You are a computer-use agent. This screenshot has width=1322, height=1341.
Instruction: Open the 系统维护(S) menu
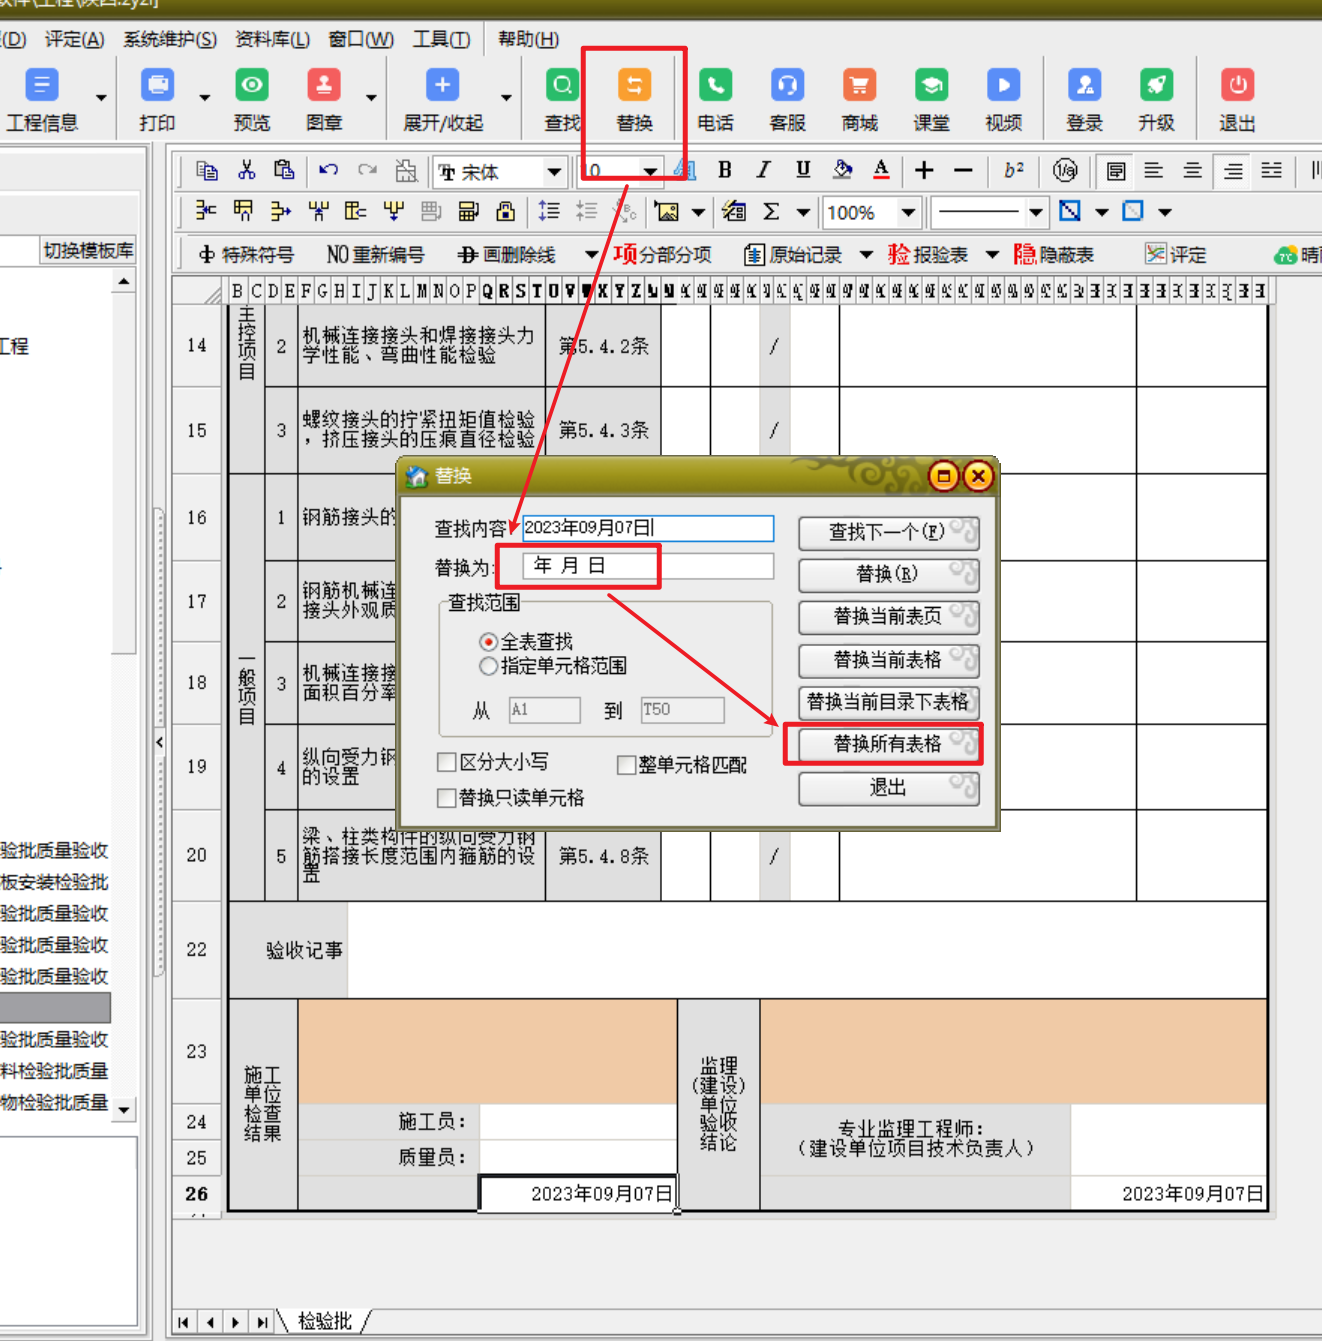(170, 39)
